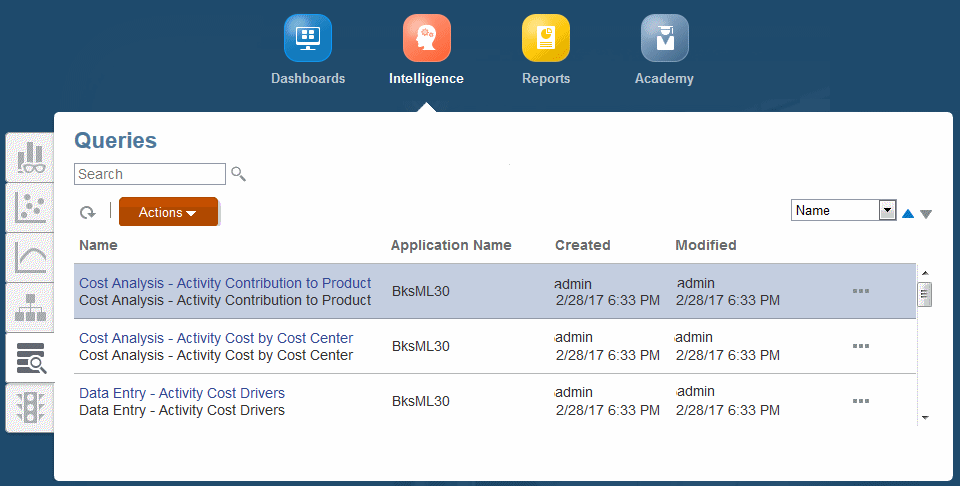Click Modified date of Activity Contribution row
The width and height of the screenshot is (960, 486).
click(728, 300)
